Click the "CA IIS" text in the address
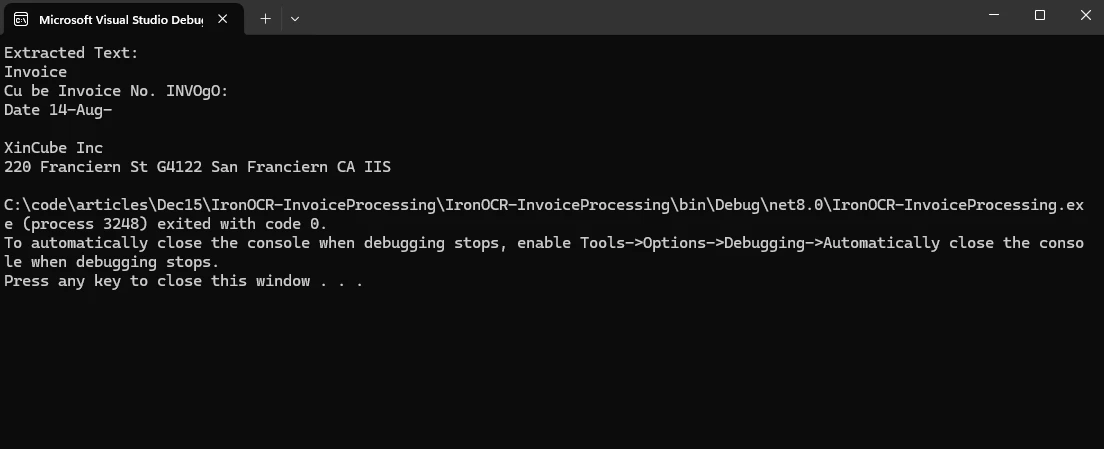Image resolution: width=1104 pixels, height=449 pixels. pos(363,167)
